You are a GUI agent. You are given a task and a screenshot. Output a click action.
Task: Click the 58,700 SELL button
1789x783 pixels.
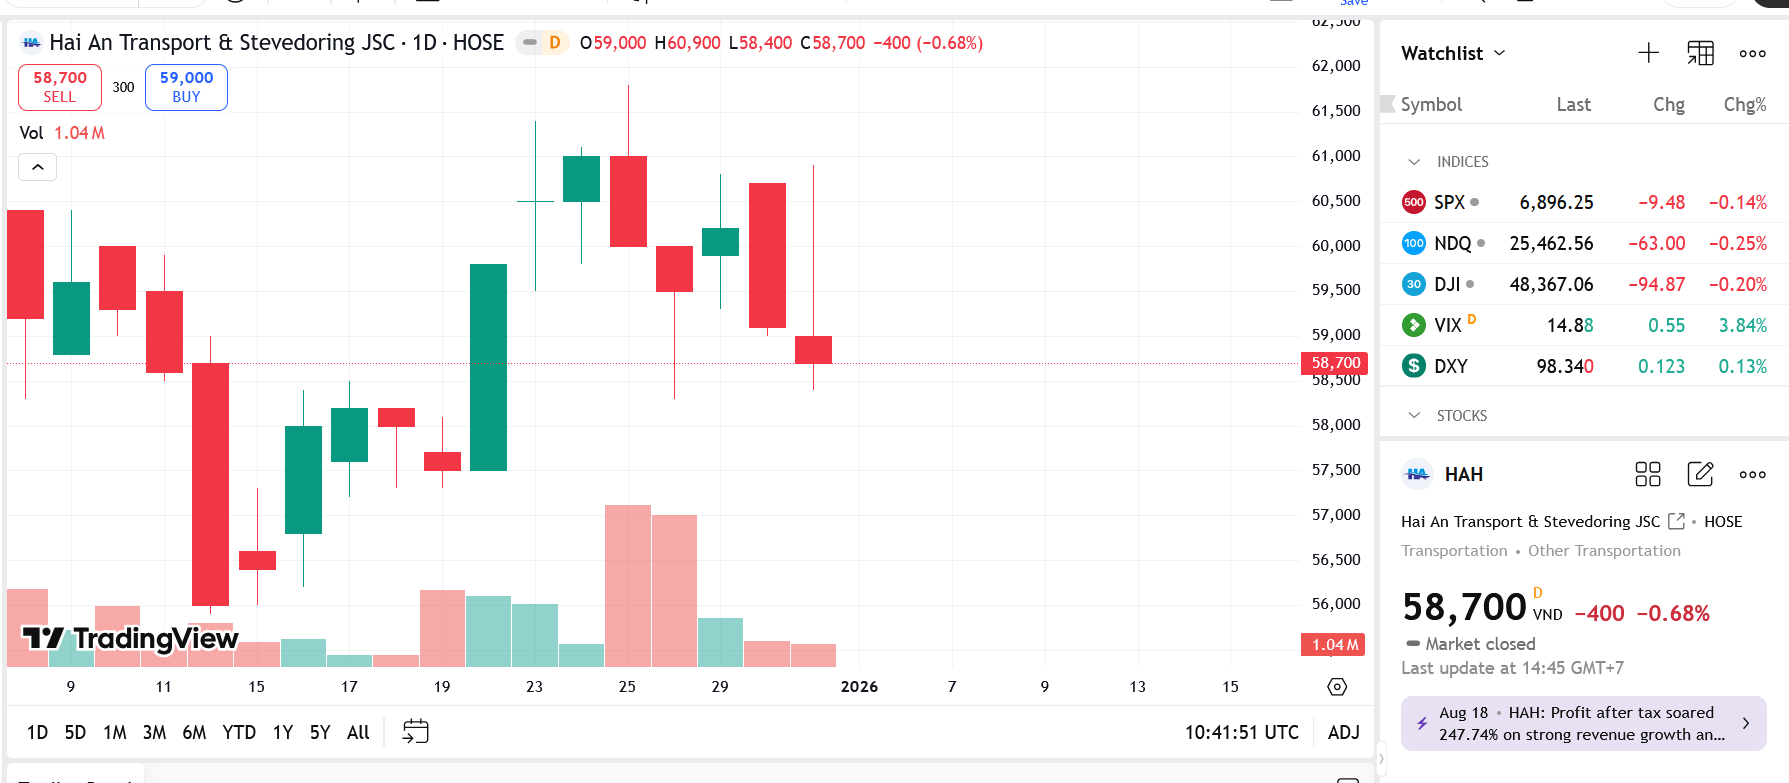point(60,87)
